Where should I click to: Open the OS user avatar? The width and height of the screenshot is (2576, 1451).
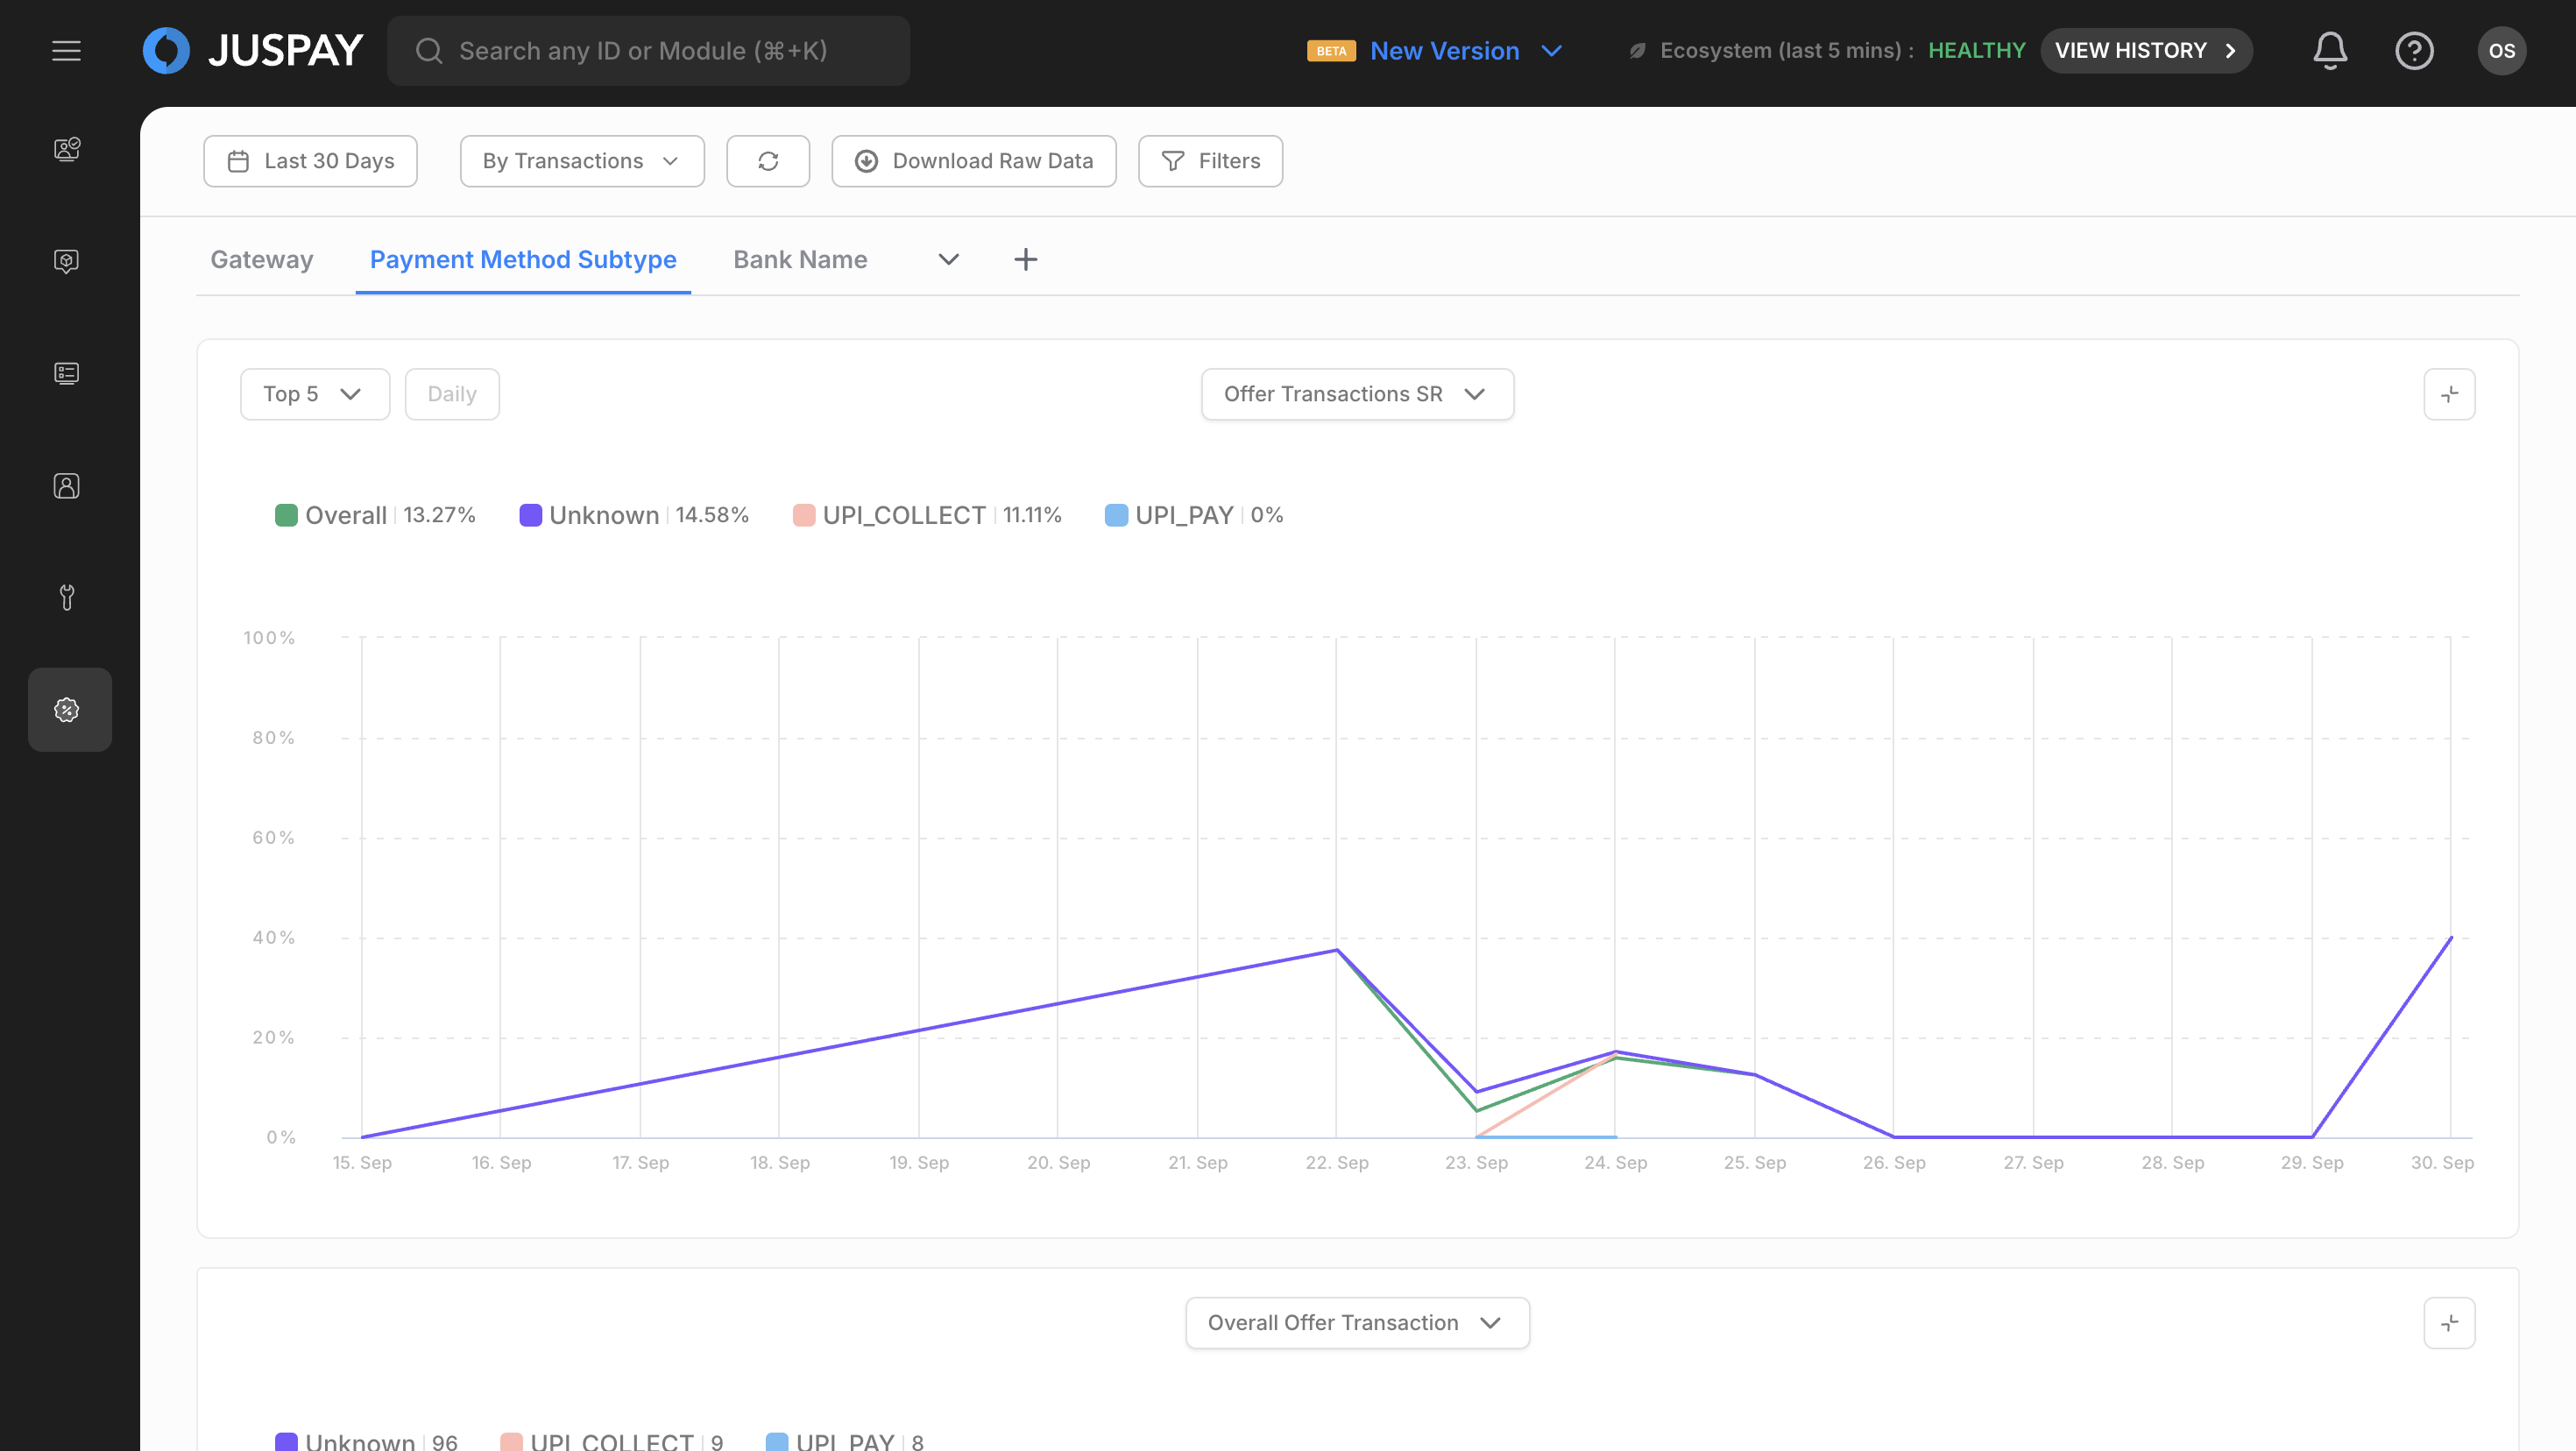(2501, 51)
